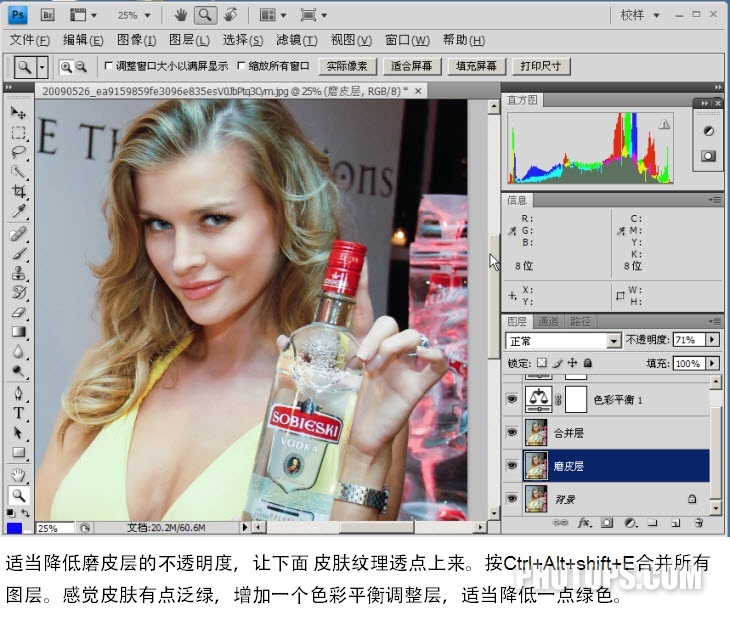
Task: Select the Hand tool in toolbox
Action: [x=18, y=475]
